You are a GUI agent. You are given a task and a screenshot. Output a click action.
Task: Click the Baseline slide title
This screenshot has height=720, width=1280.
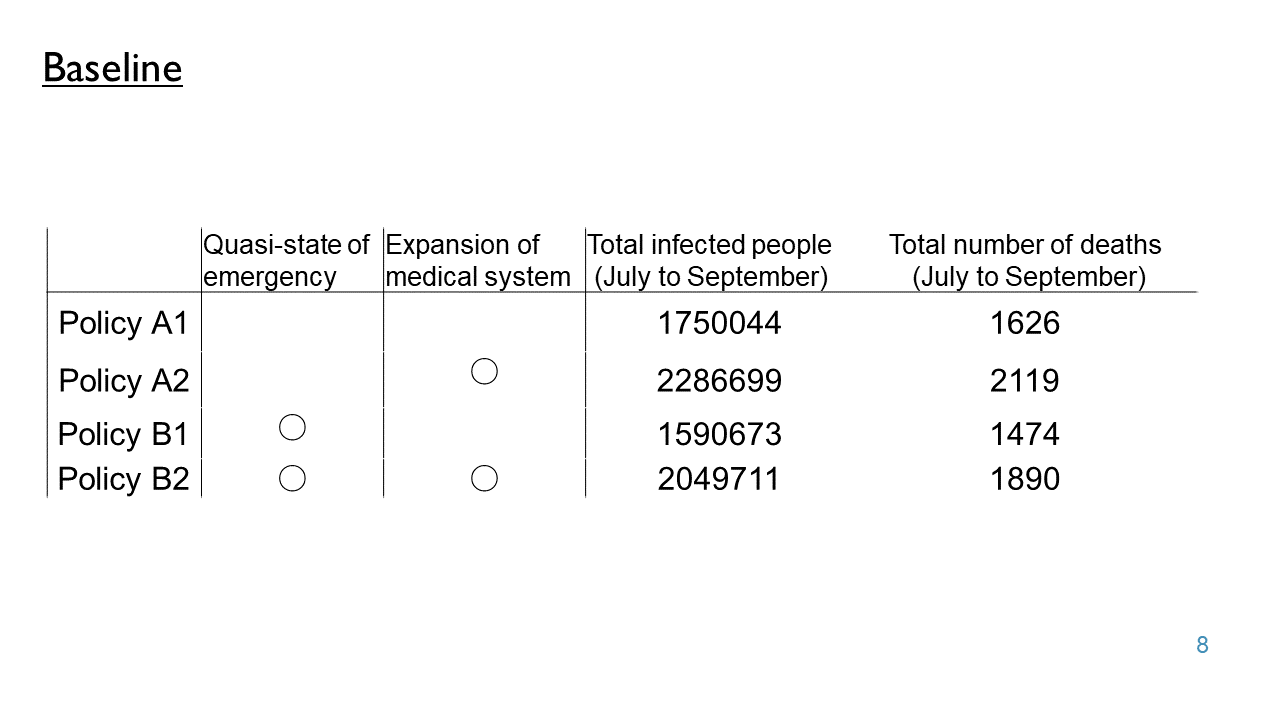pos(112,68)
